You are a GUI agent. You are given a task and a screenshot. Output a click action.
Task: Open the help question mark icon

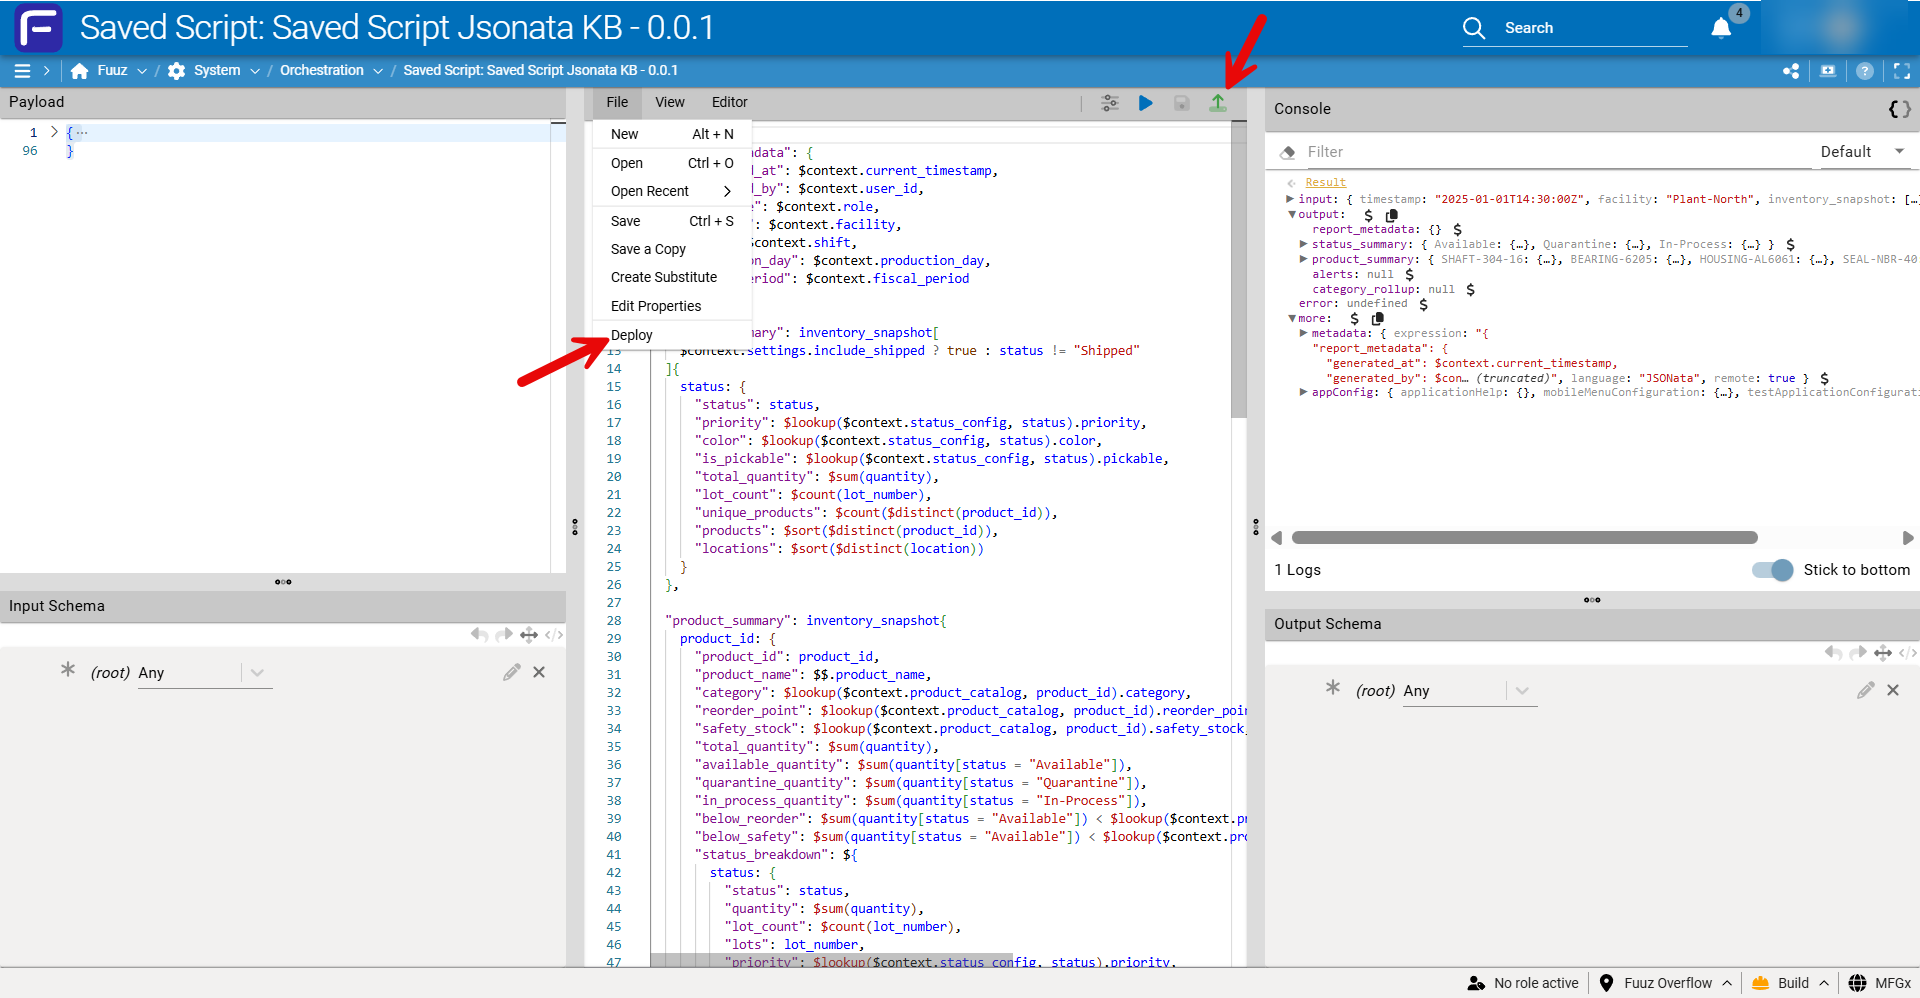(1865, 71)
